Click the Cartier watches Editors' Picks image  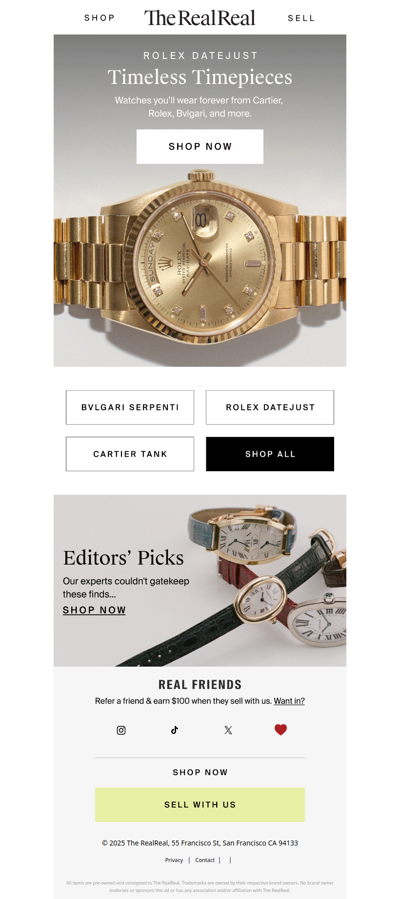(x=200, y=580)
